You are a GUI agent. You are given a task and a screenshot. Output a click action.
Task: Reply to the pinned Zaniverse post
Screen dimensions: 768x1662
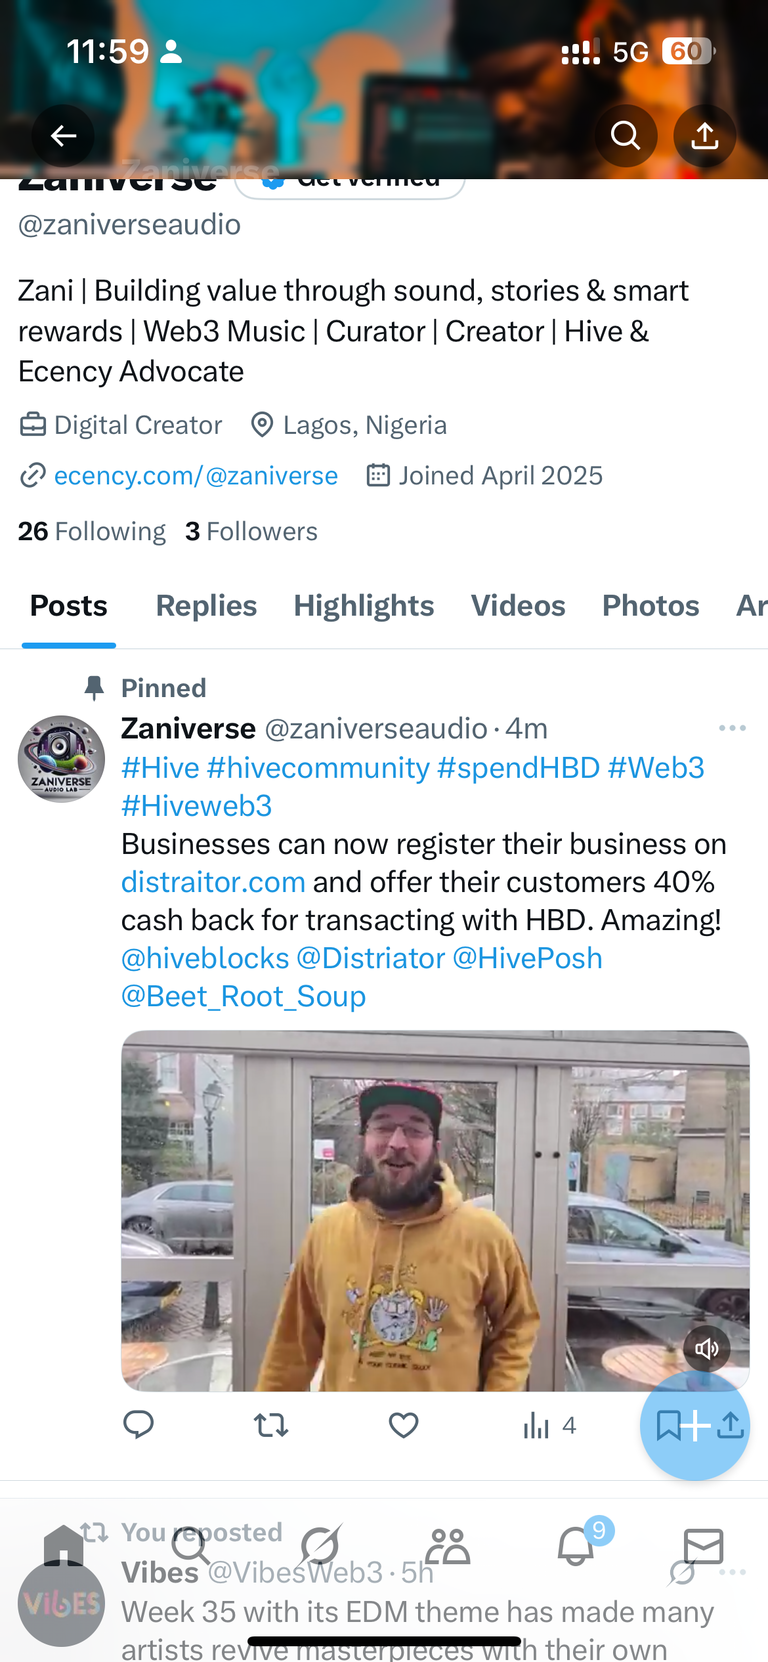pos(138,1424)
